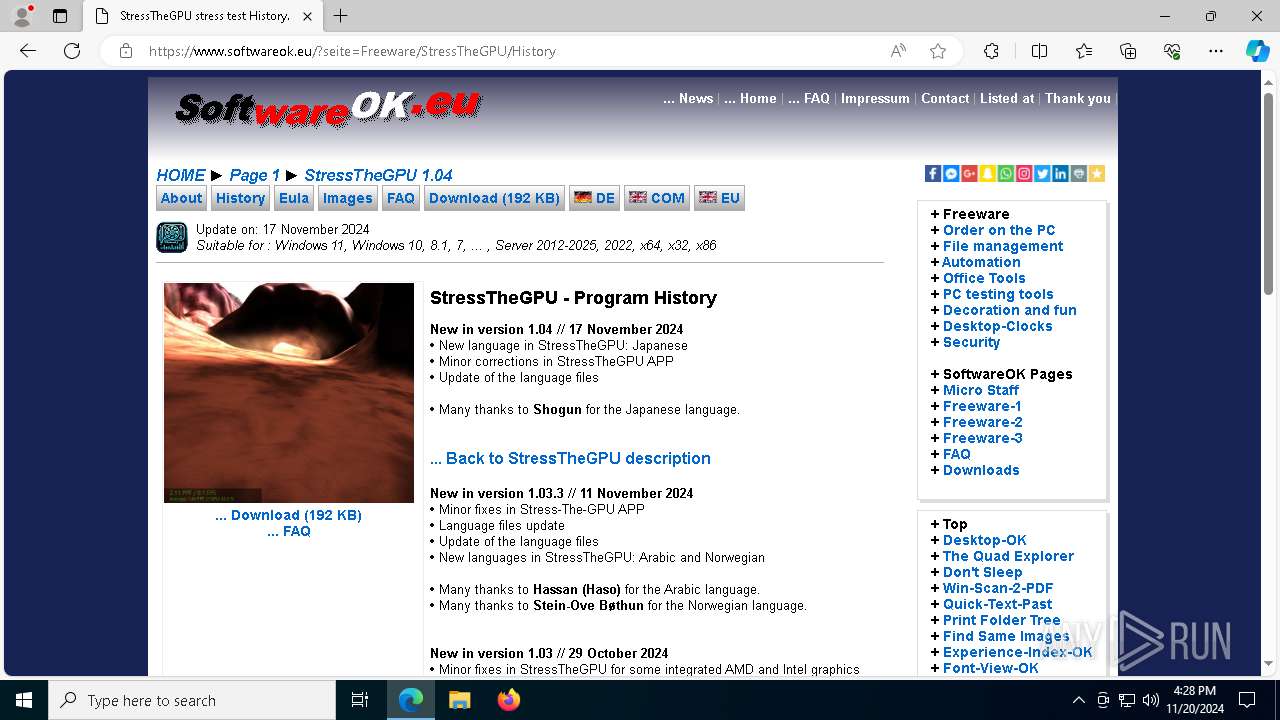Image resolution: width=1280 pixels, height=720 pixels.
Task: Share on Twitter icon
Action: (1042, 174)
